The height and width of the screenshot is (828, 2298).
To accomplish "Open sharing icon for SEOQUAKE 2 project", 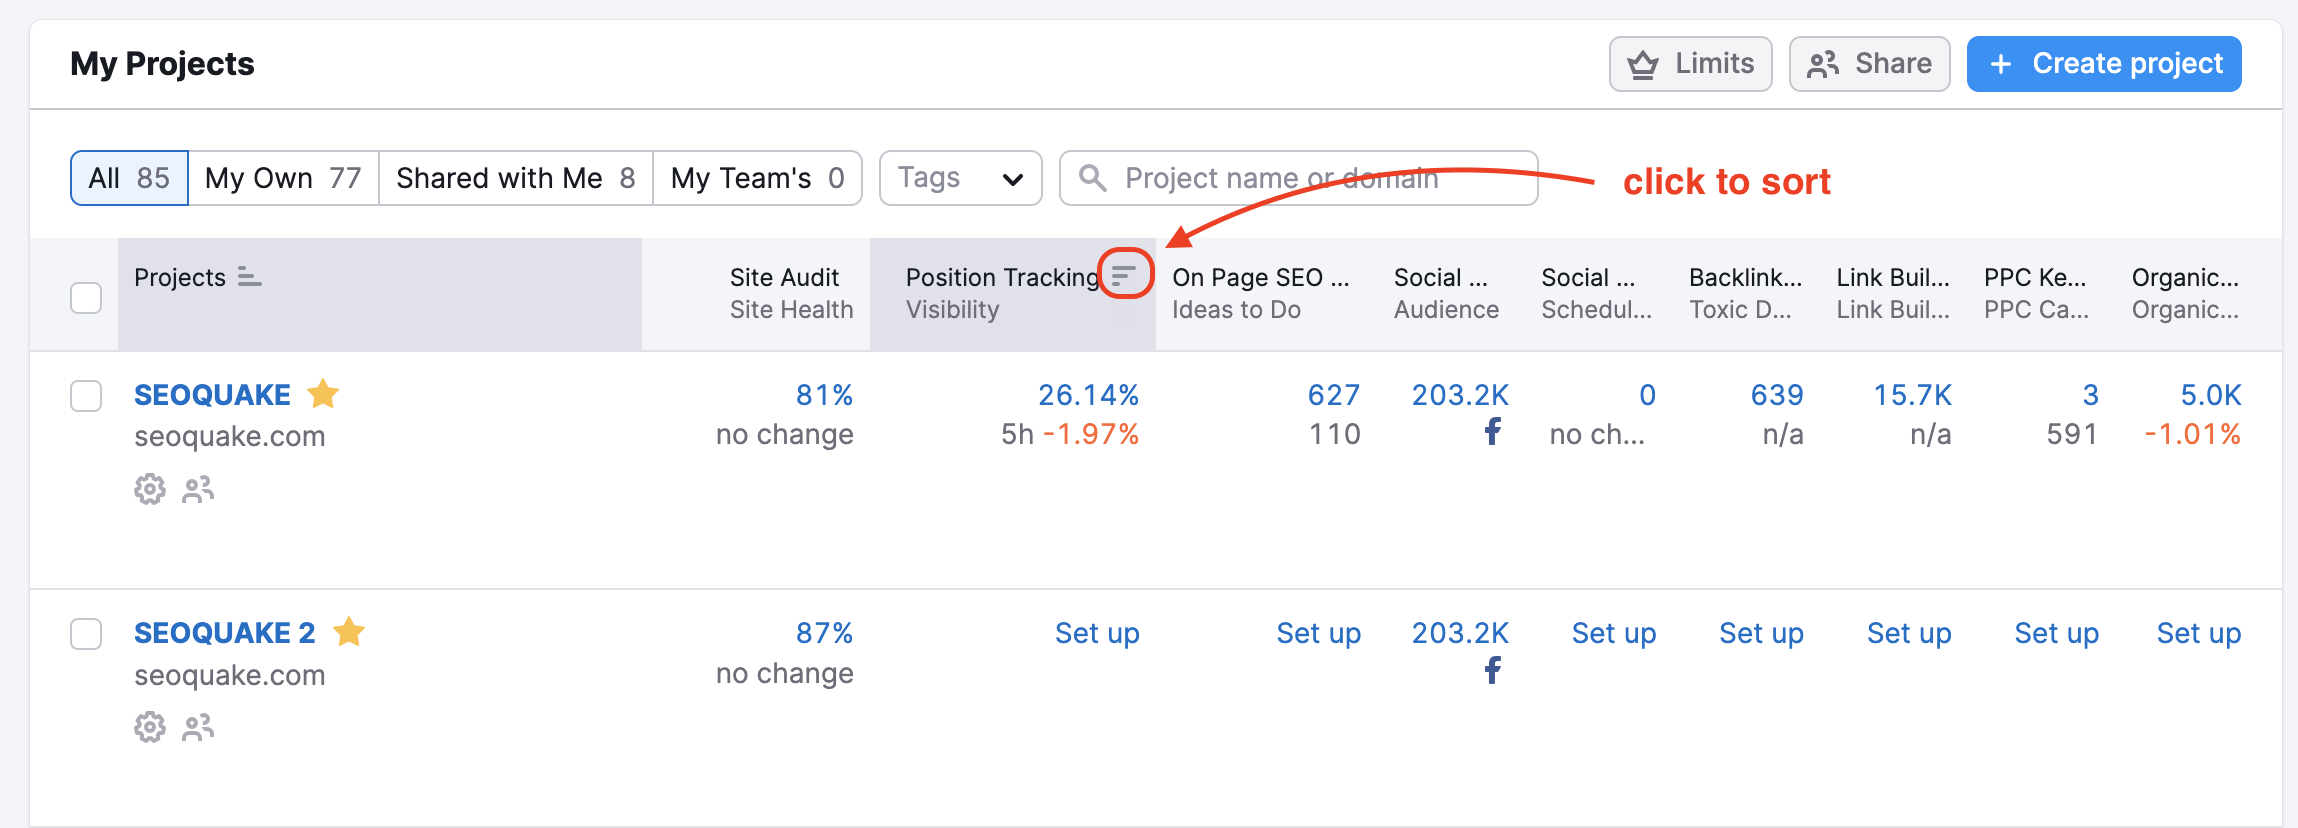I will [x=198, y=727].
